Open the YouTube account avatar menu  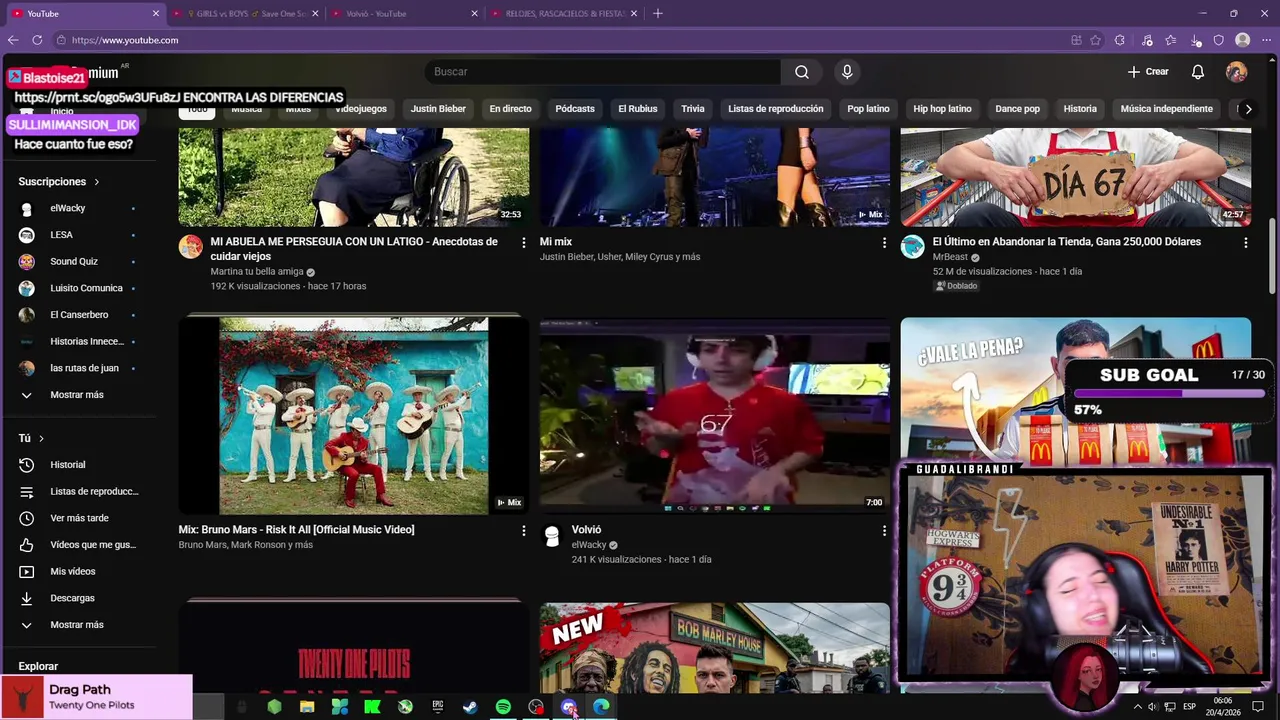[x=1236, y=72]
